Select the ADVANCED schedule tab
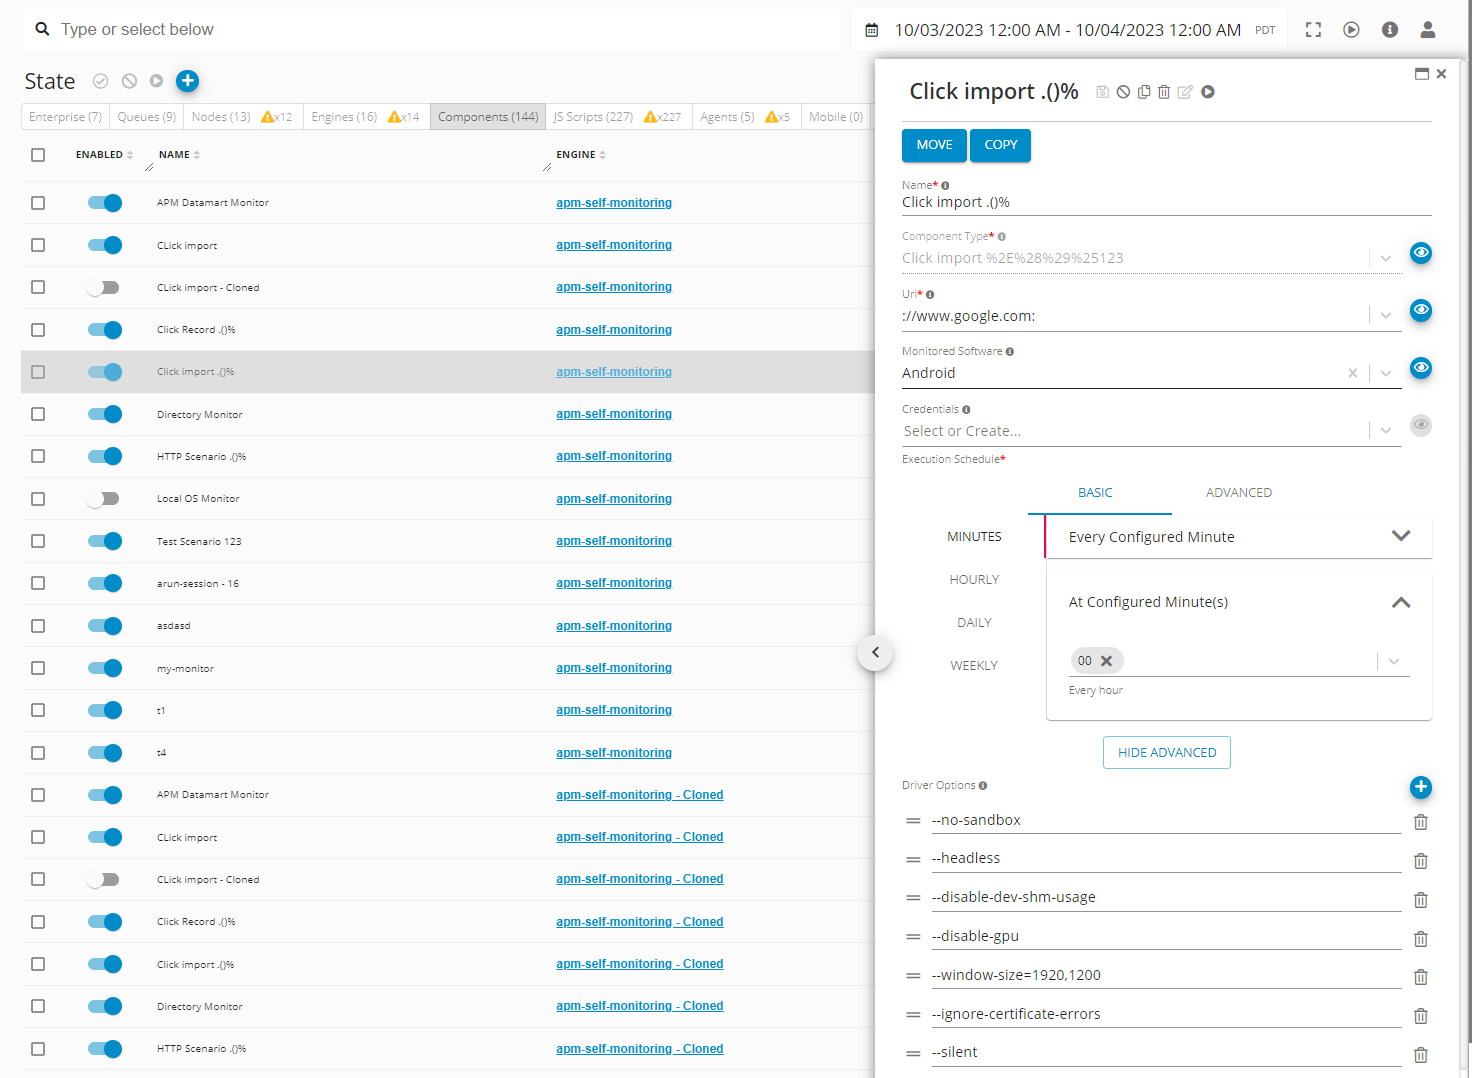1472x1078 pixels. pyautogui.click(x=1238, y=493)
